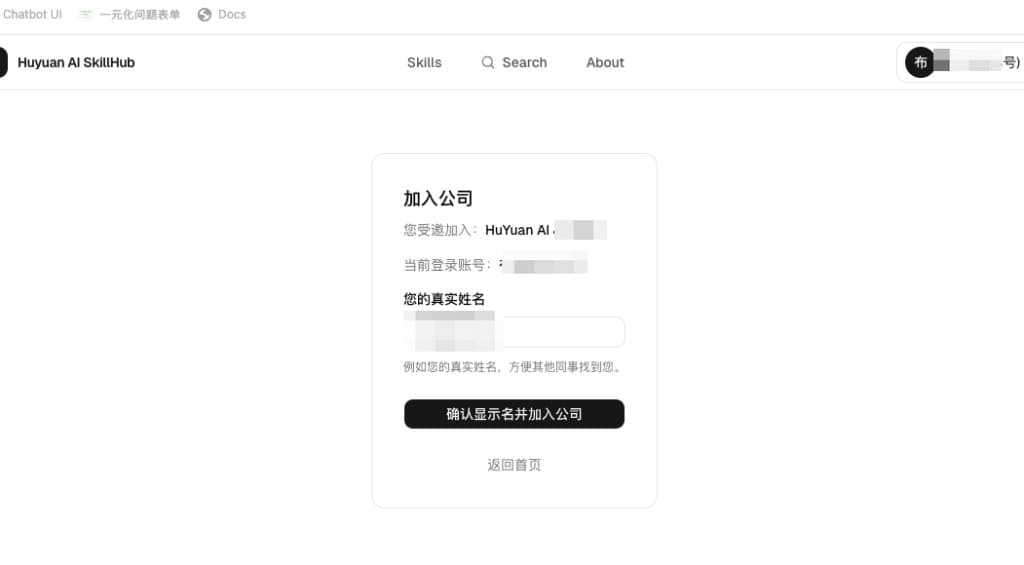Screen dimensions: 1024x565
Task: Click the Search magnifier icon
Action: [x=488, y=63]
